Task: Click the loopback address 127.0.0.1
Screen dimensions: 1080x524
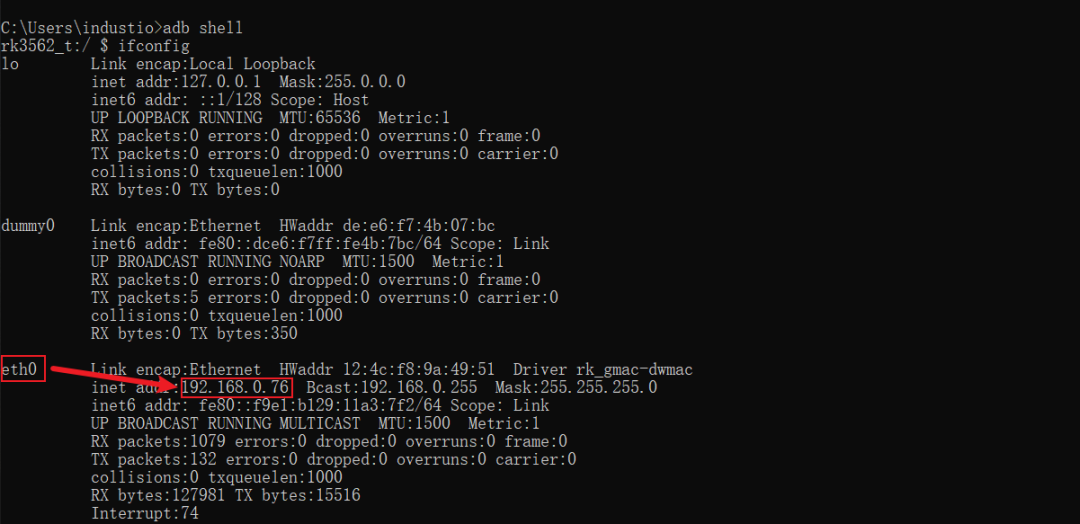Action: (216, 82)
